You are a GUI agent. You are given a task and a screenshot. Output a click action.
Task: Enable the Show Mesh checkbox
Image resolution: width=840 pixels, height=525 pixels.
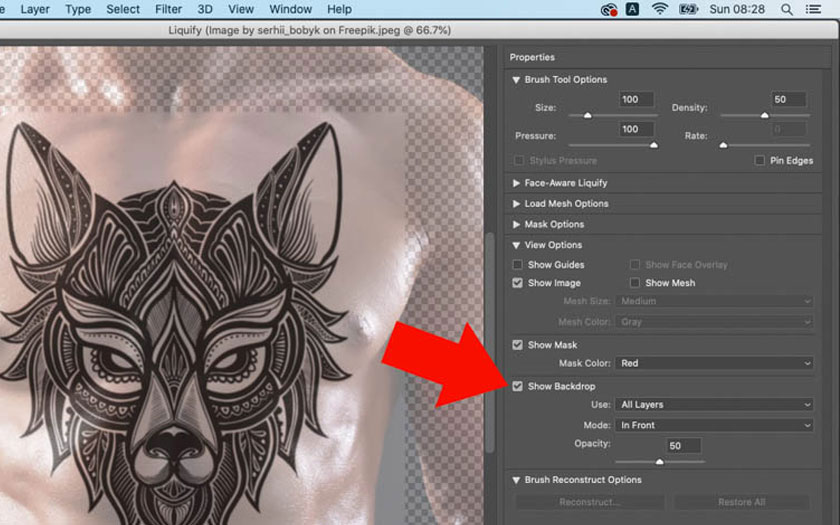pos(635,283)
